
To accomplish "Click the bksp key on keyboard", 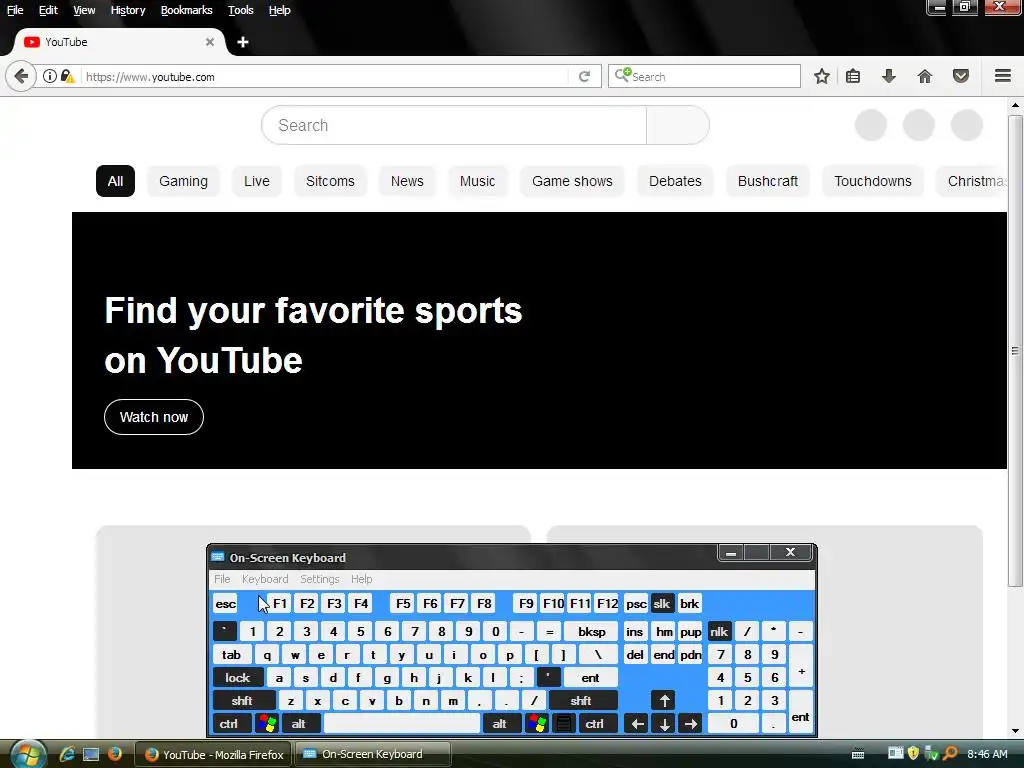I will click(592, 632).
